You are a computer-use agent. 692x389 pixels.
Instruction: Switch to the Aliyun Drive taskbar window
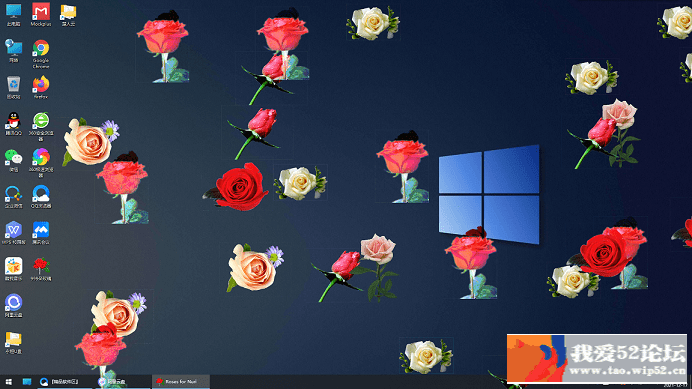pos(122,381)
